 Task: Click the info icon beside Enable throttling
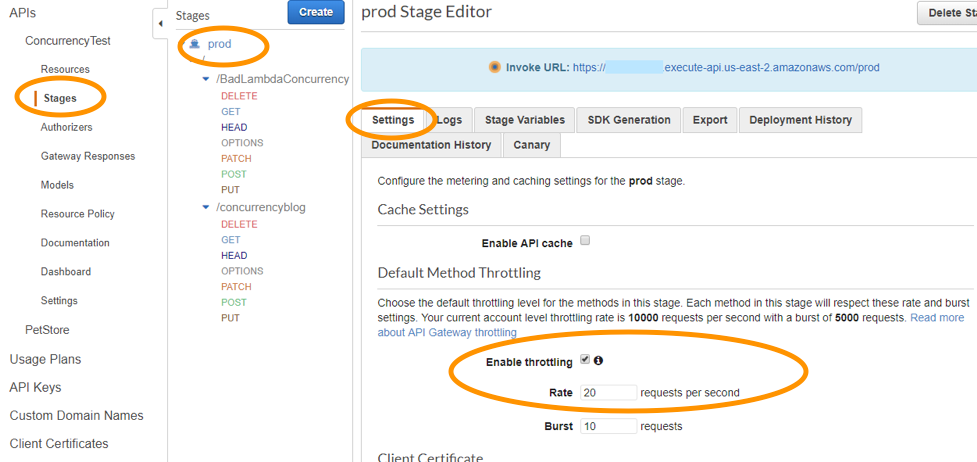coord(598,360)
